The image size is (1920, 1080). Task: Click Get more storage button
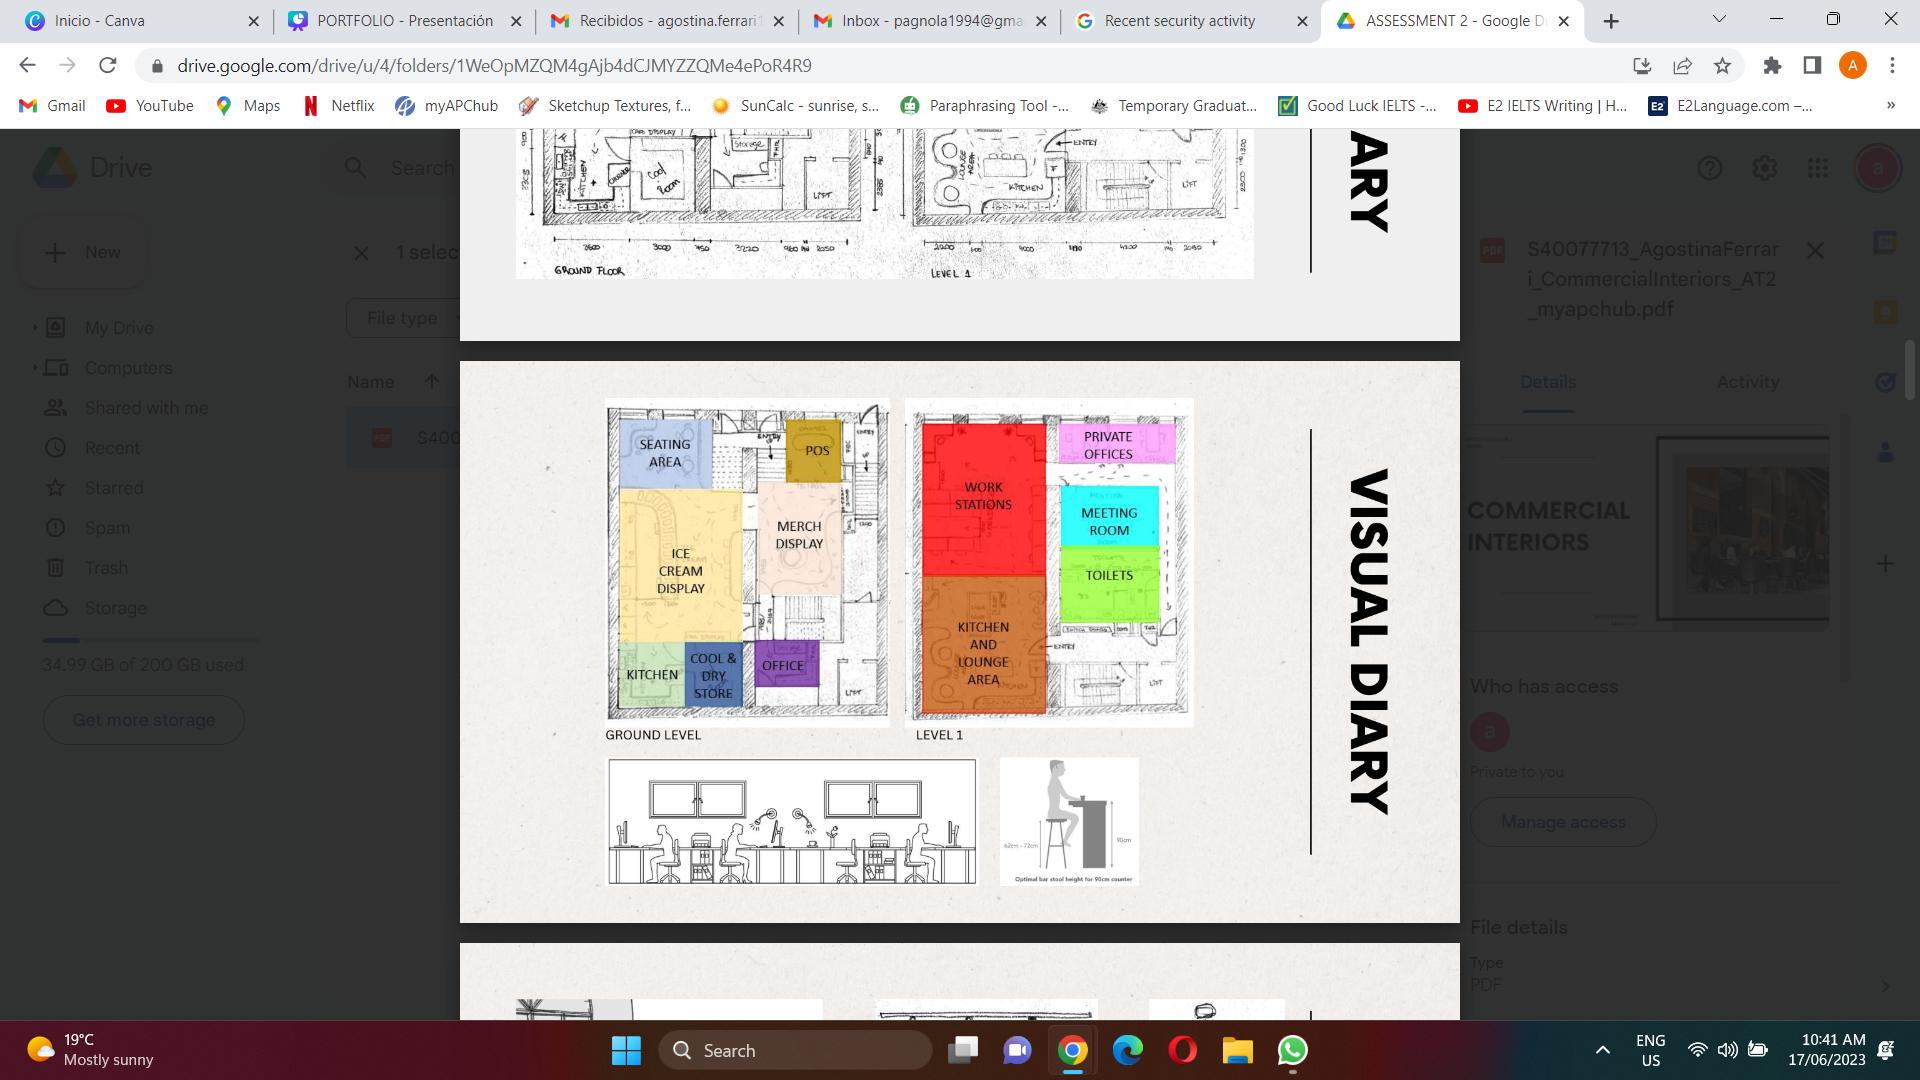point(144,720)
